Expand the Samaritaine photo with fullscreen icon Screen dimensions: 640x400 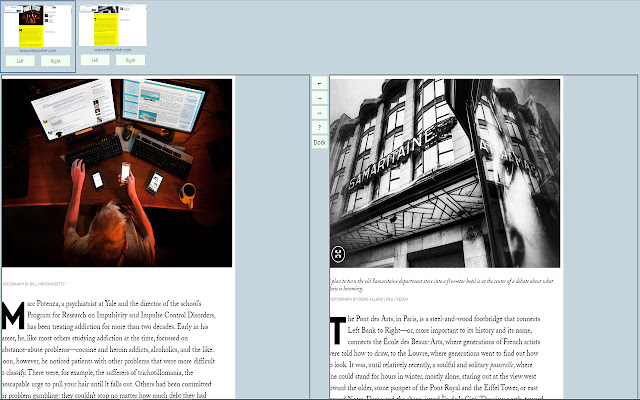point(338,254)
